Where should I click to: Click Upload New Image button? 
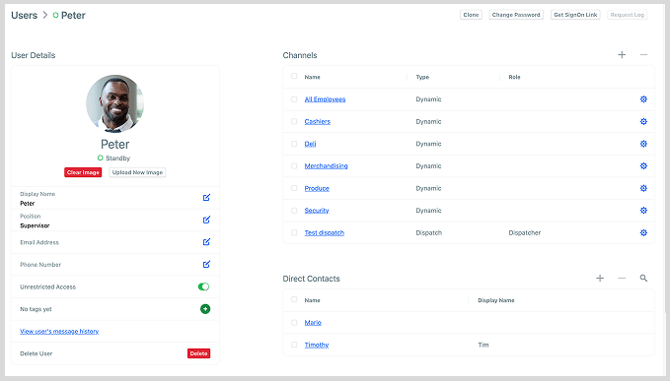pos(137,172)
